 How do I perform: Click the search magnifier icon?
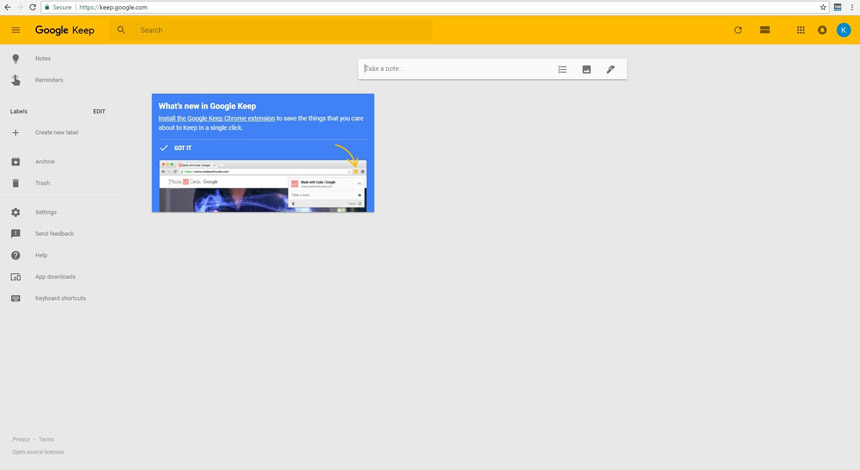(121, 30)
